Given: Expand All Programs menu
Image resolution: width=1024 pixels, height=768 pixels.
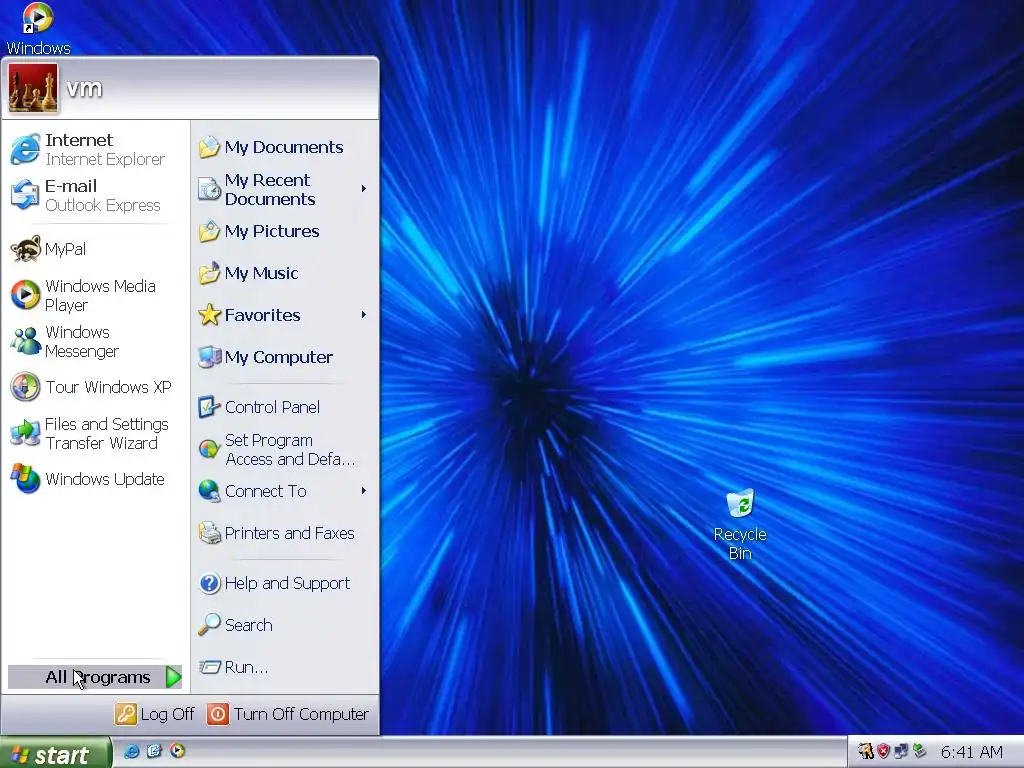Looking at the screenshot, I should point(95,677).
